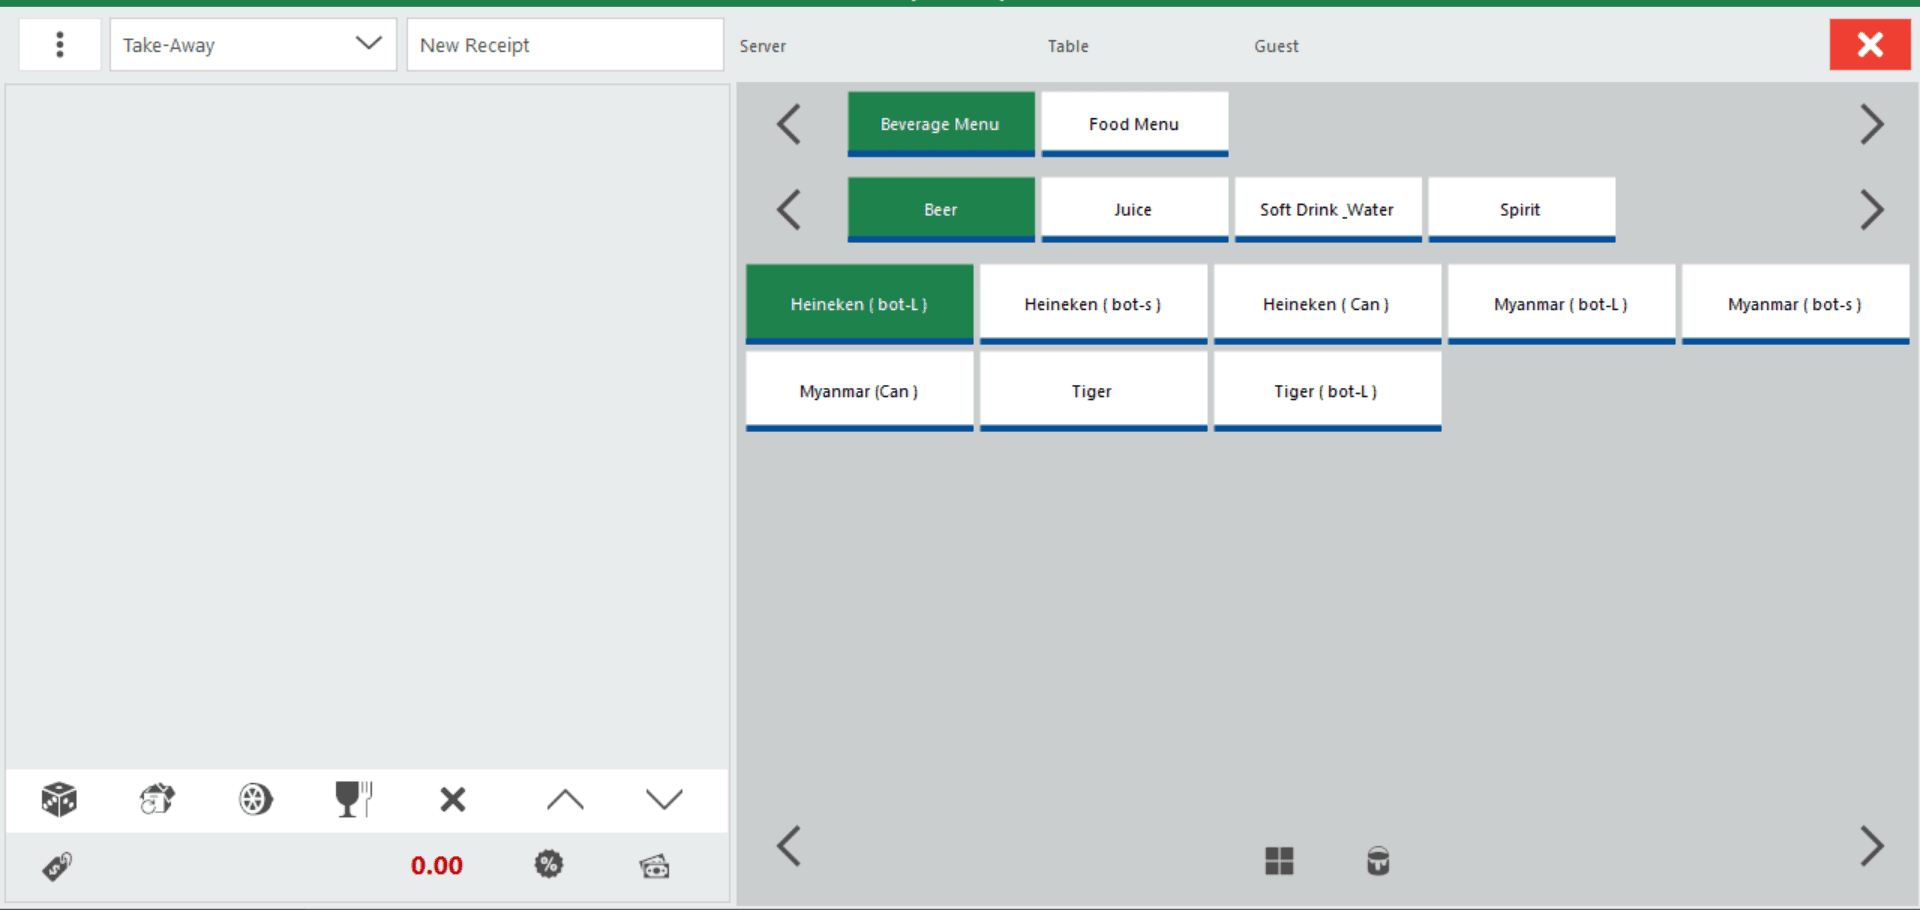Add Heineken ( bot-L ) to order
Screen dimensions: 1920x910
[x=860, y=305]
